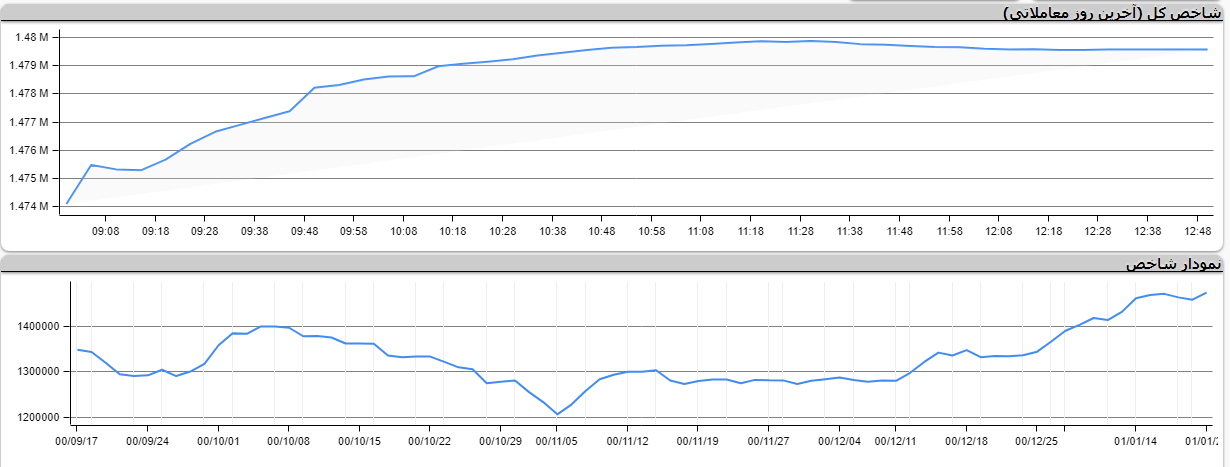Click the 00/09/17 date axis label
This screenshot has height=467, width=1230.
pos(77,440)
